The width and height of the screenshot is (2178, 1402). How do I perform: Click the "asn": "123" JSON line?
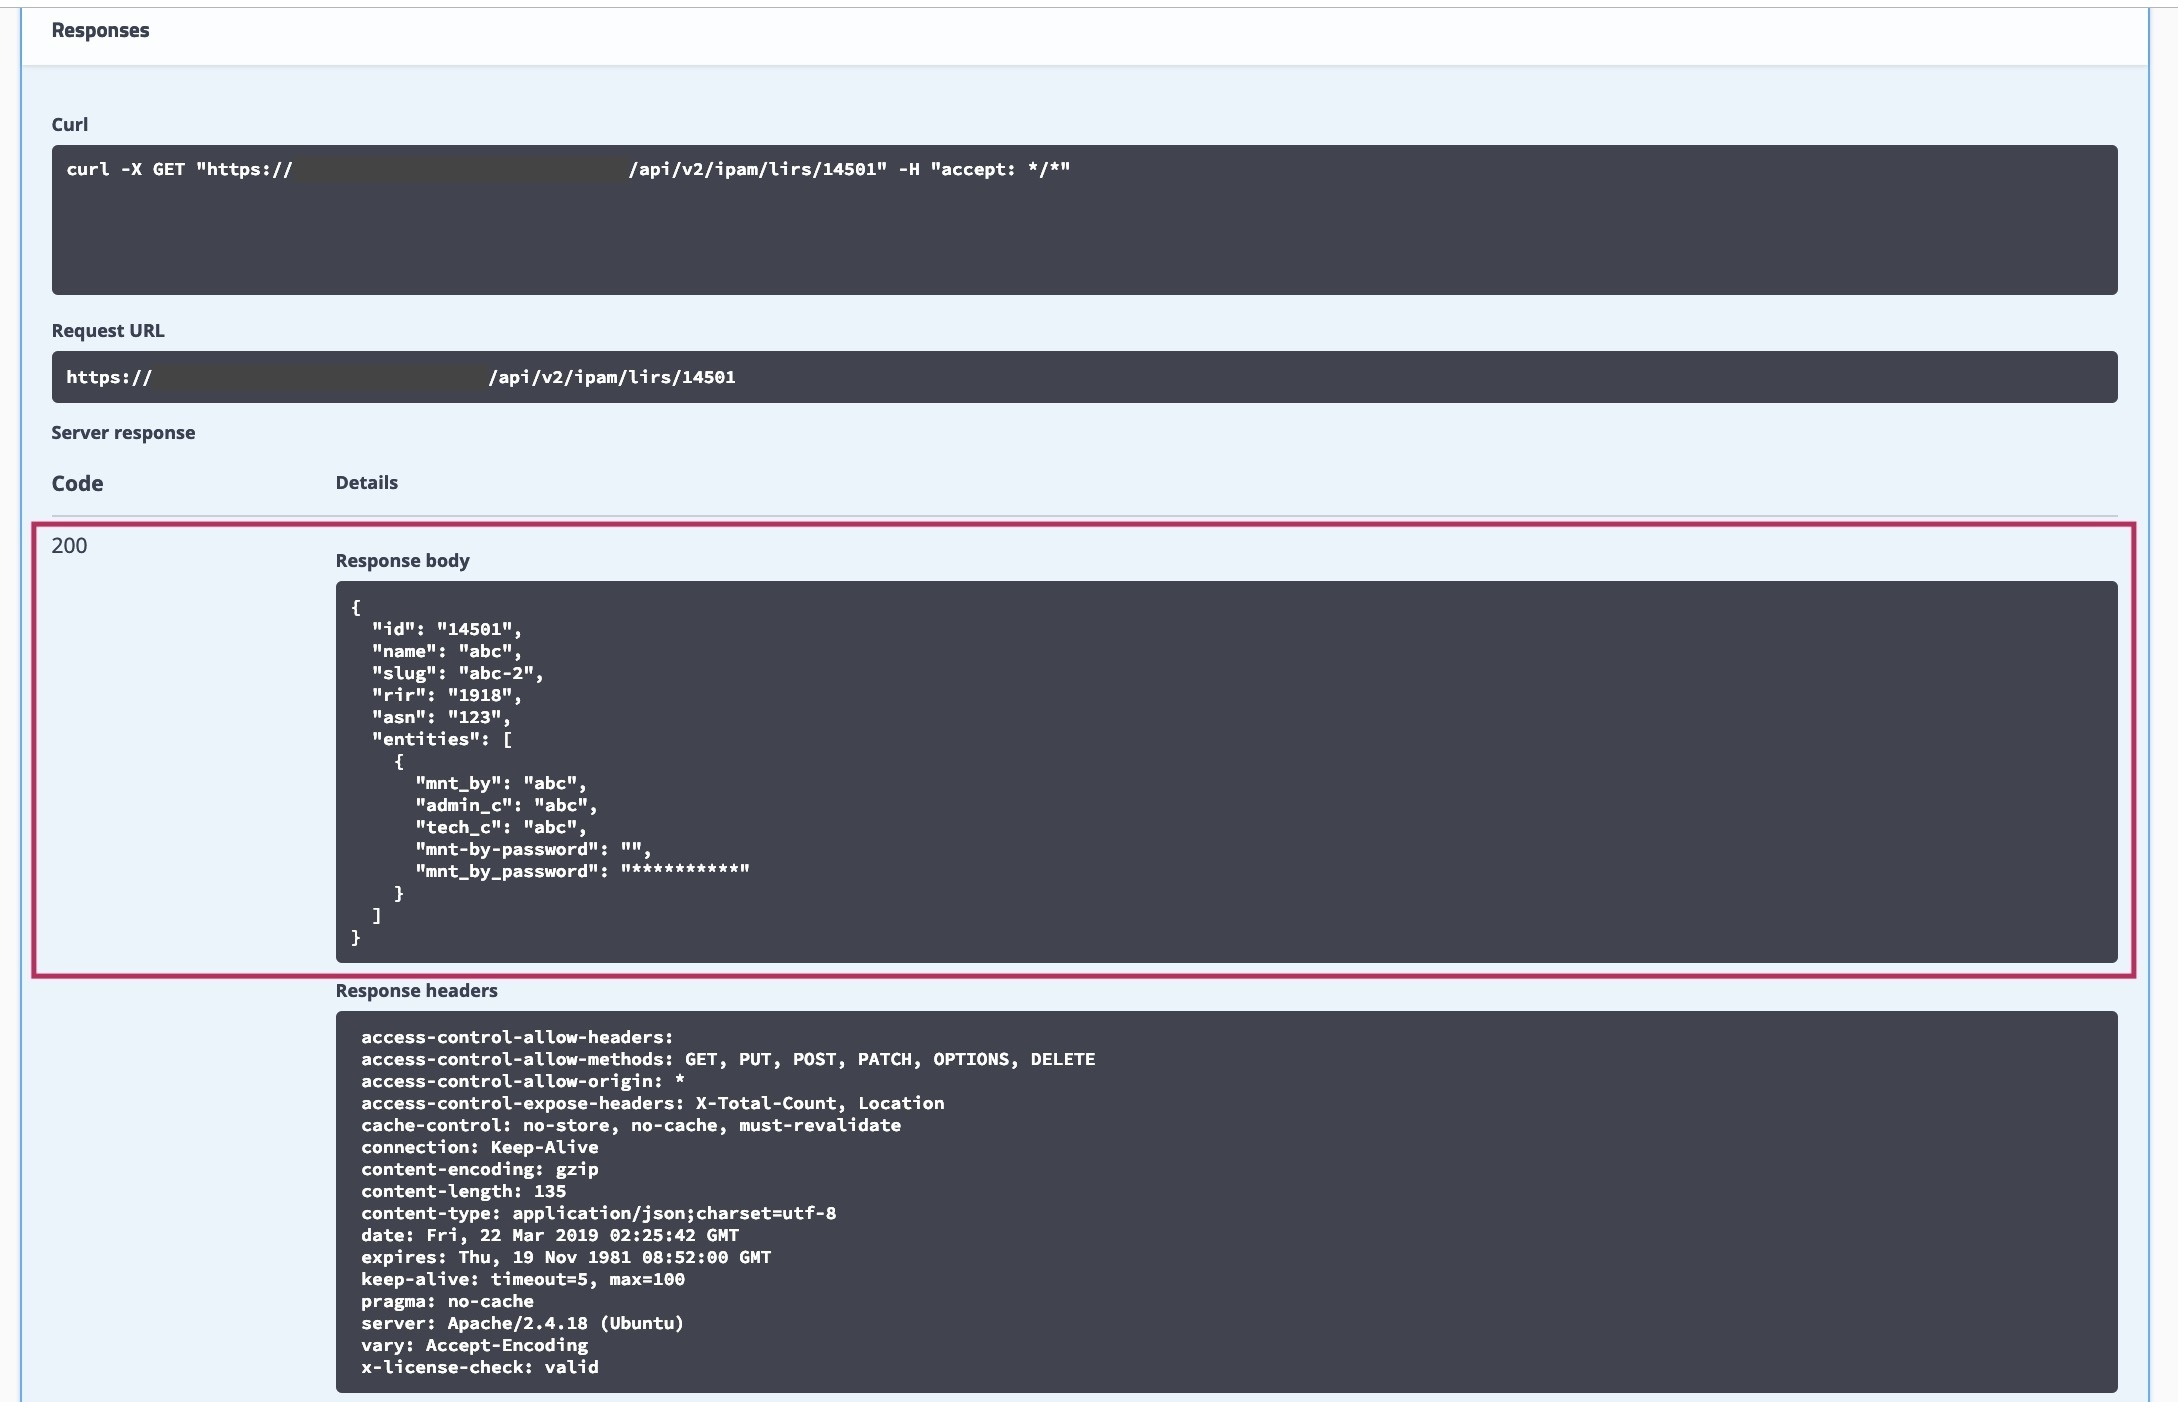440,717
